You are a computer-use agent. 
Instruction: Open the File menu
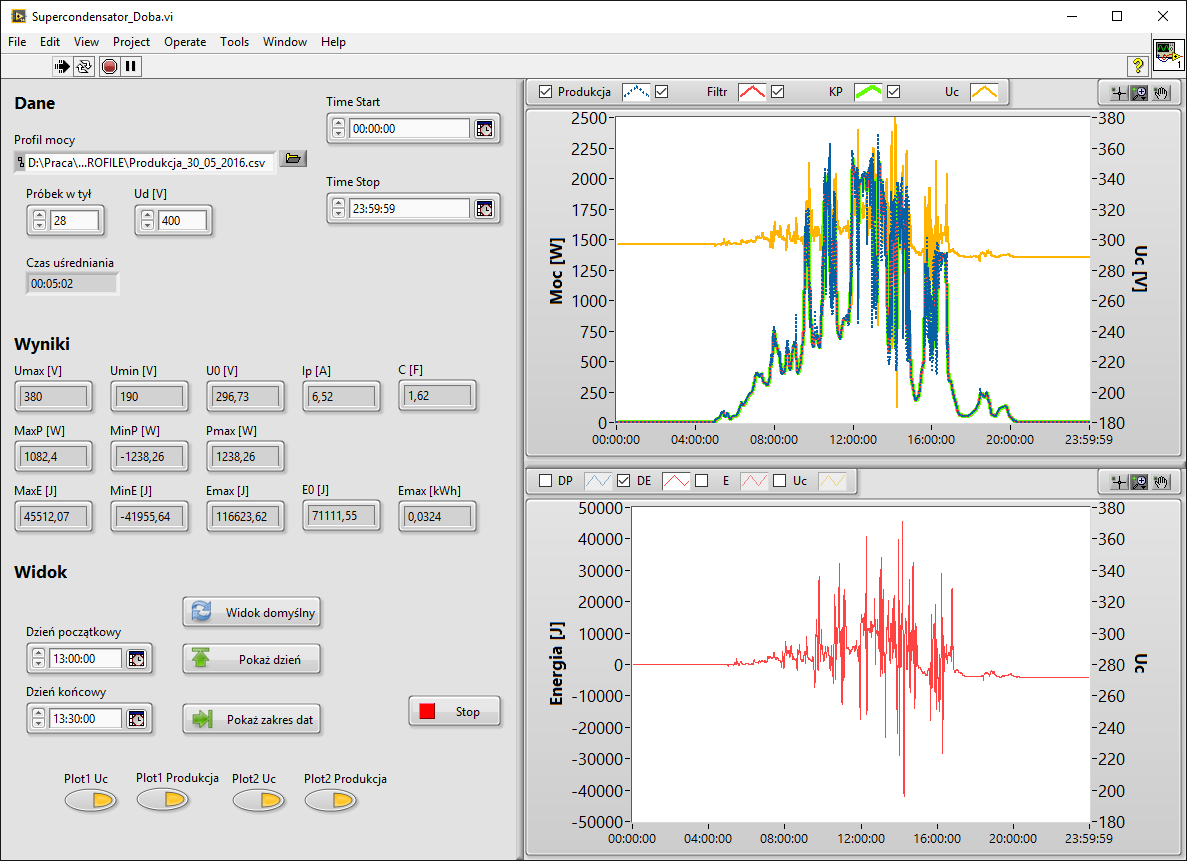pyautogui.click(x=17, y=42)
